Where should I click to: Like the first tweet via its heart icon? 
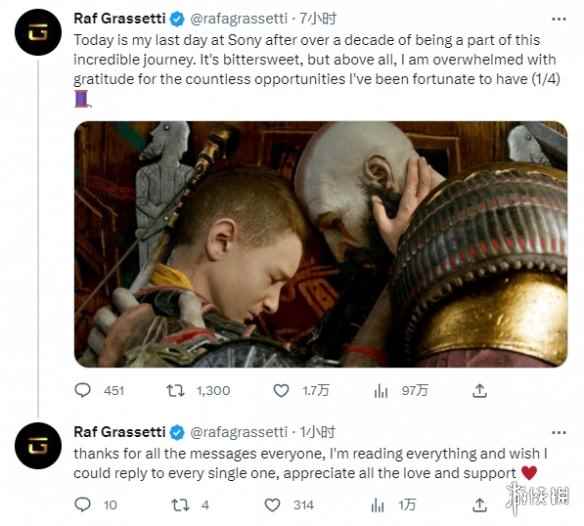281,390
